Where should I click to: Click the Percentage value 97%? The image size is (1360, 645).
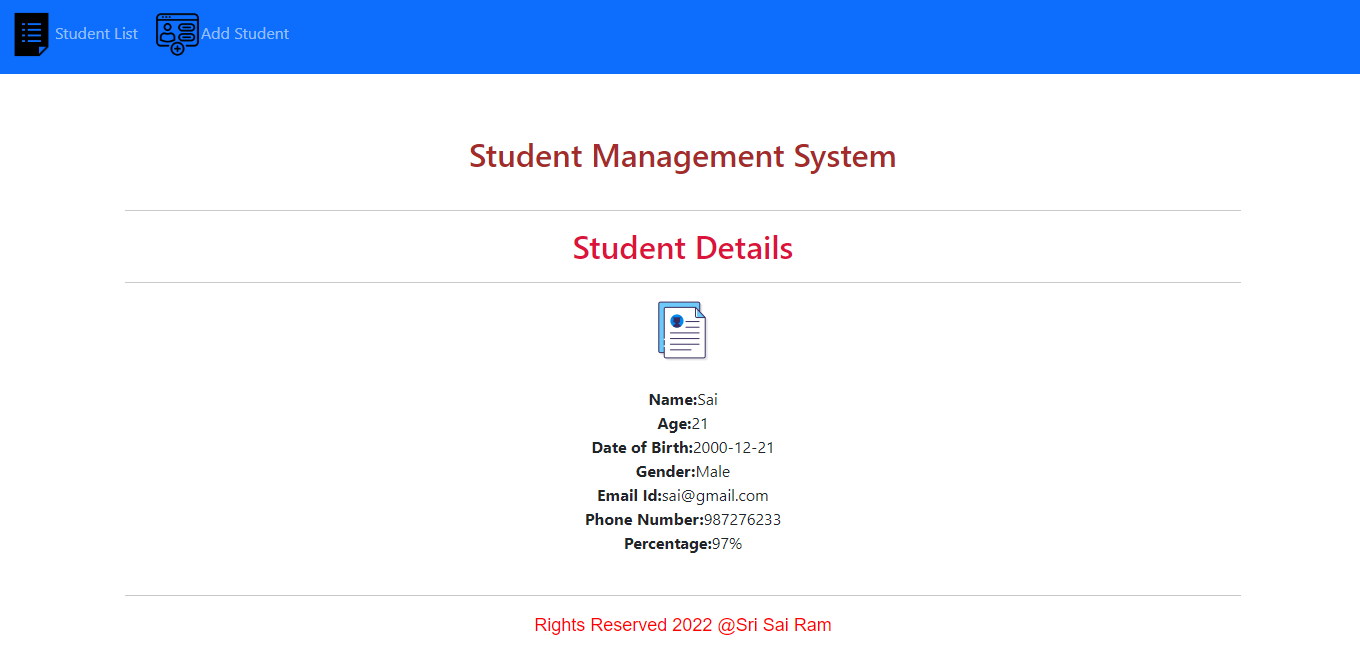728,543
